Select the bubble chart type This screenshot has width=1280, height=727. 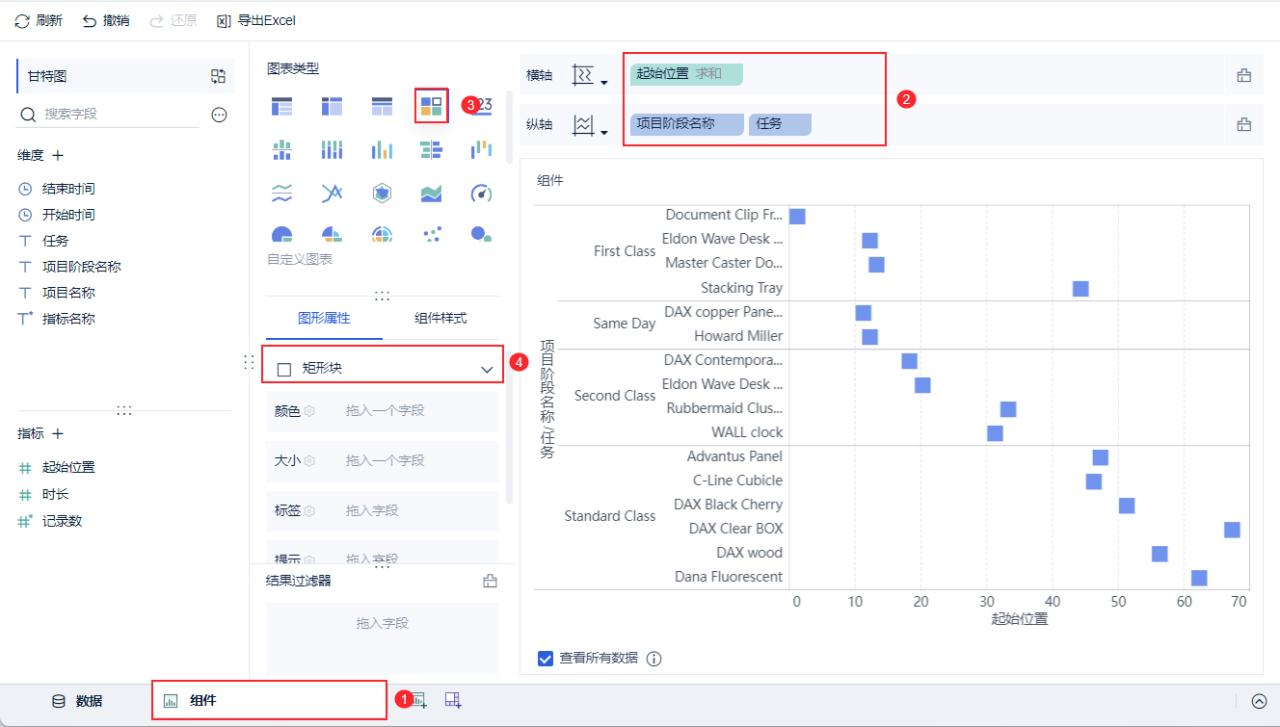(x=482, y=234)
